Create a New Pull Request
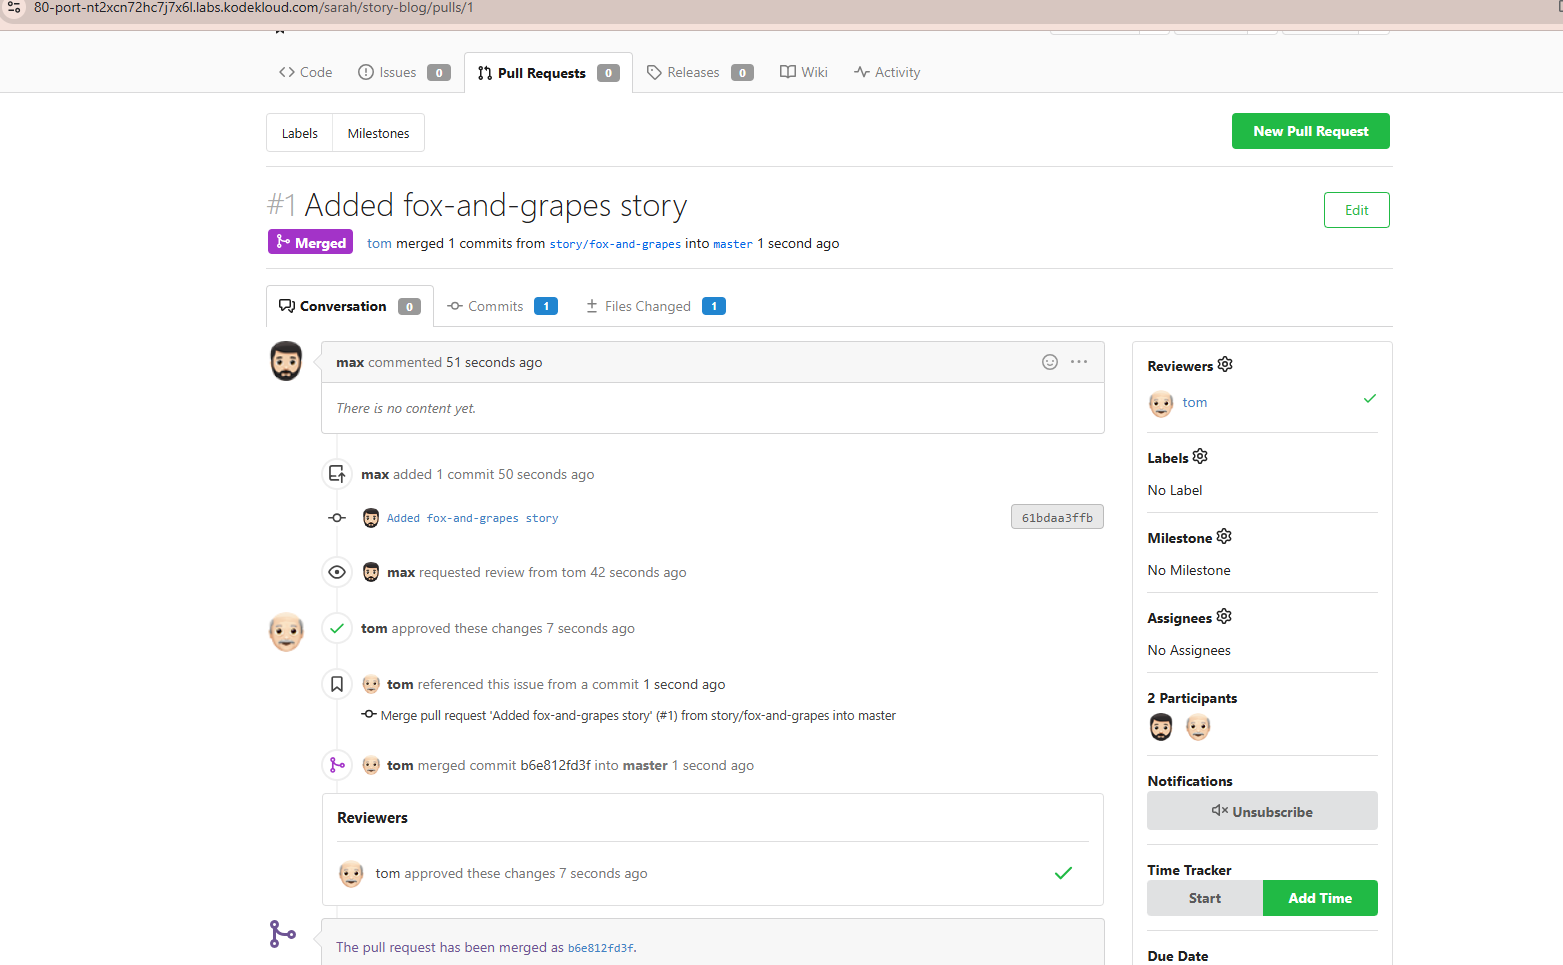 tap(1310, 131)
